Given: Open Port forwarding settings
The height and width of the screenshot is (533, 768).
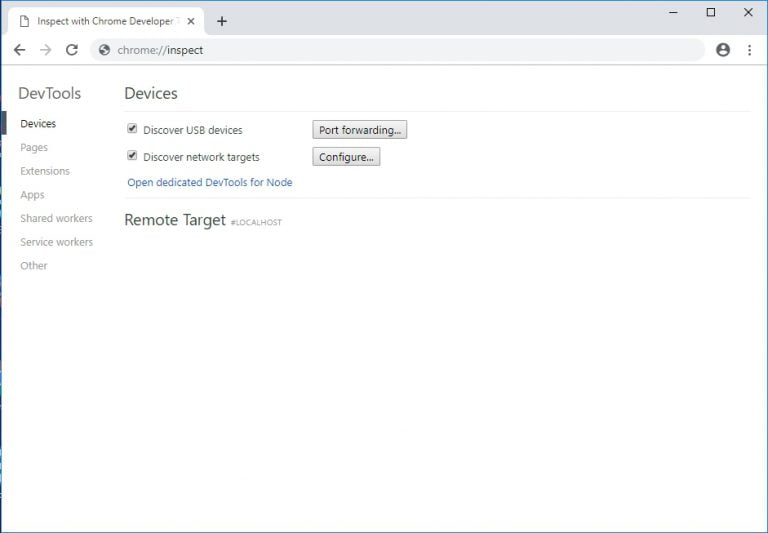Looking at the screenshot, I should click(359, 130).
